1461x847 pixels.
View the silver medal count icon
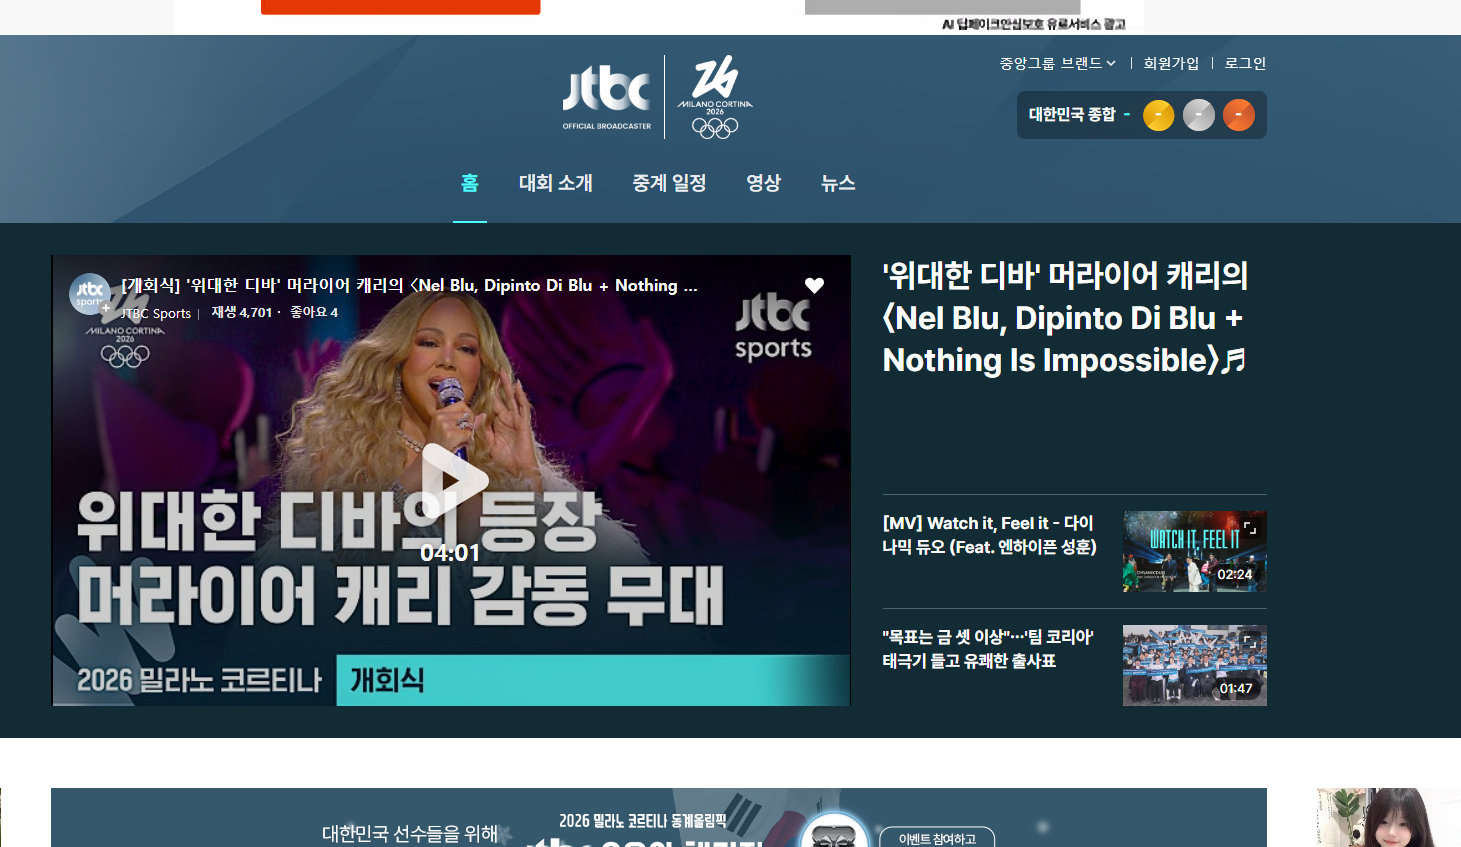pos(1198,115)
